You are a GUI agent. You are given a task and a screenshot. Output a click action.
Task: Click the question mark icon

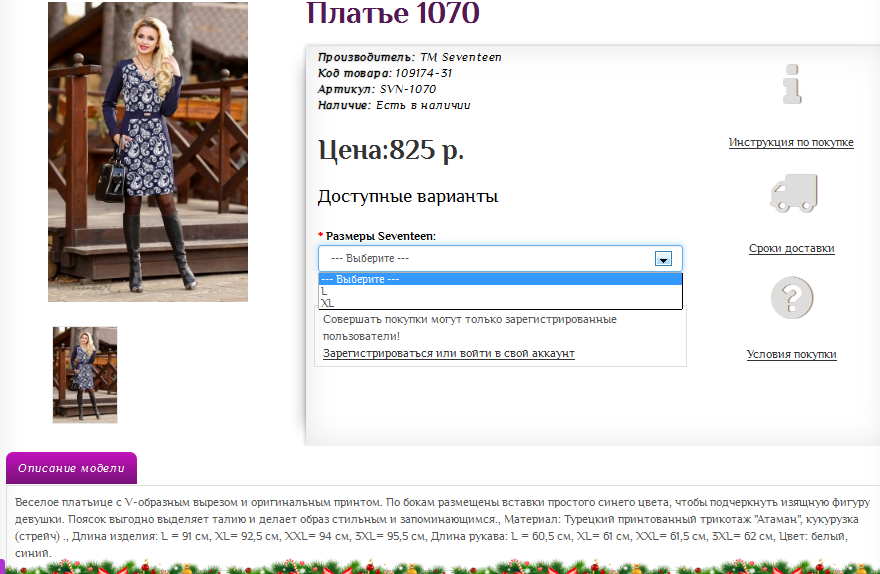[x=792, y=297]
